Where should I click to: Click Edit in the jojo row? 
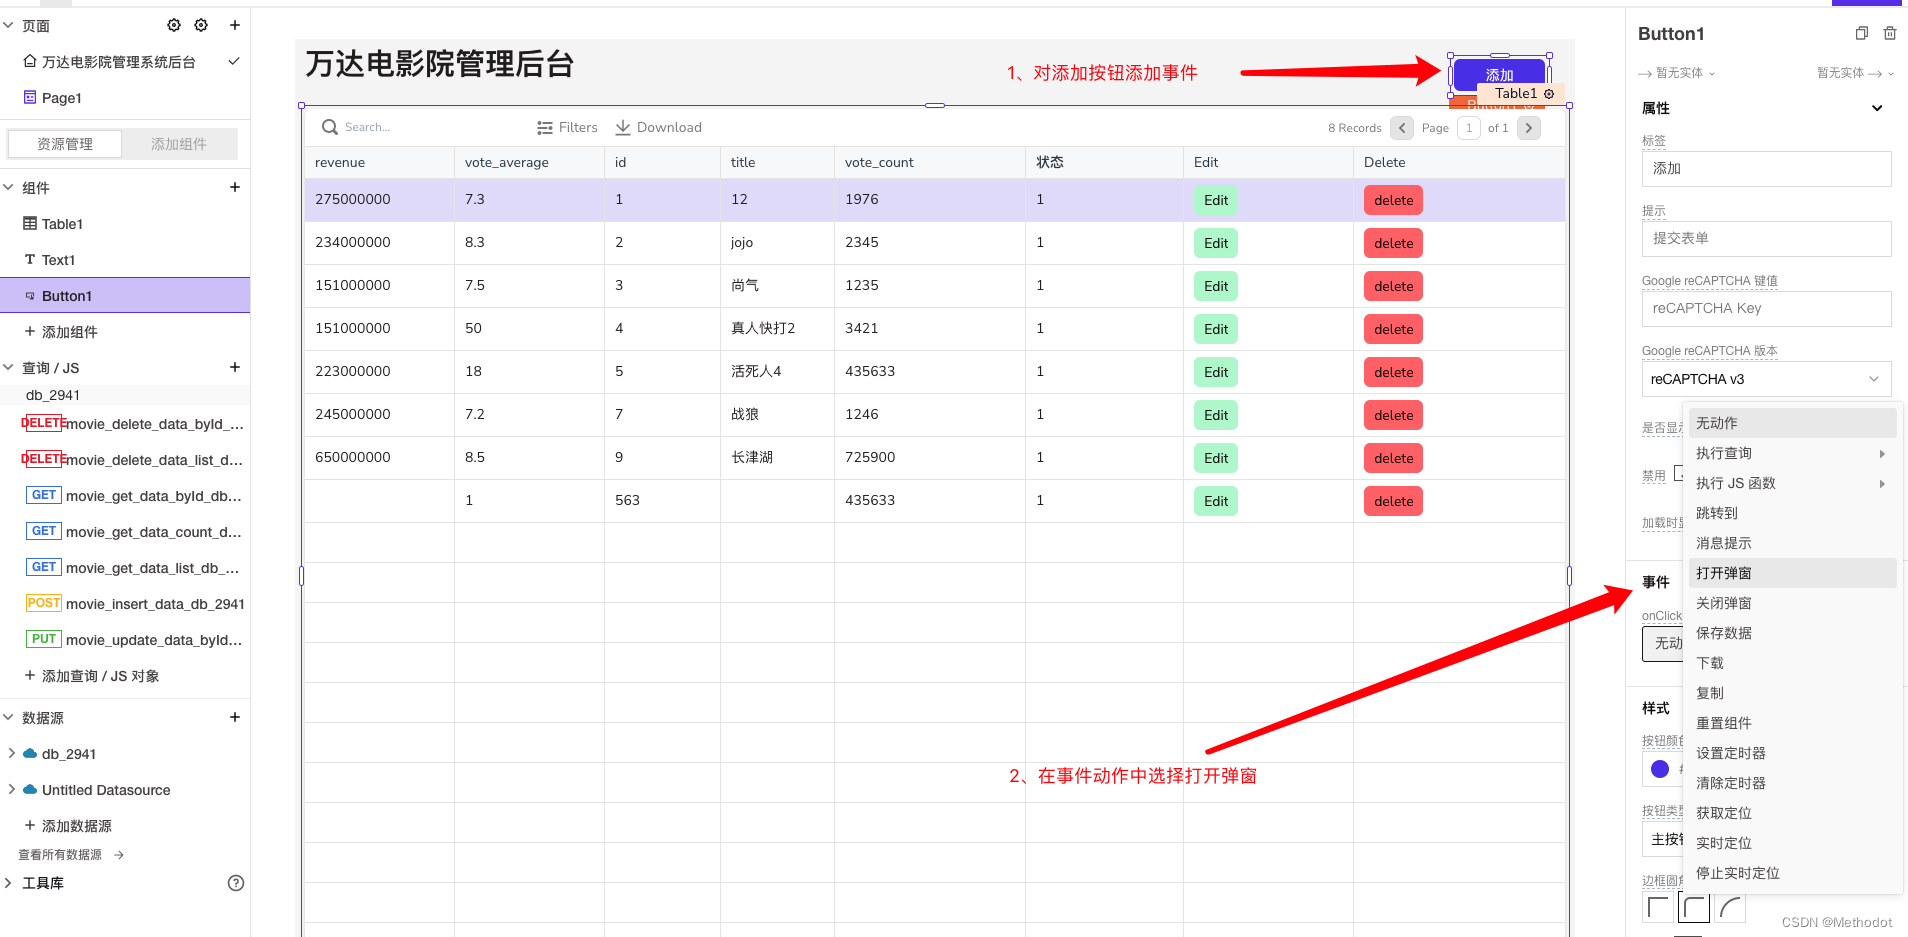1216,243
